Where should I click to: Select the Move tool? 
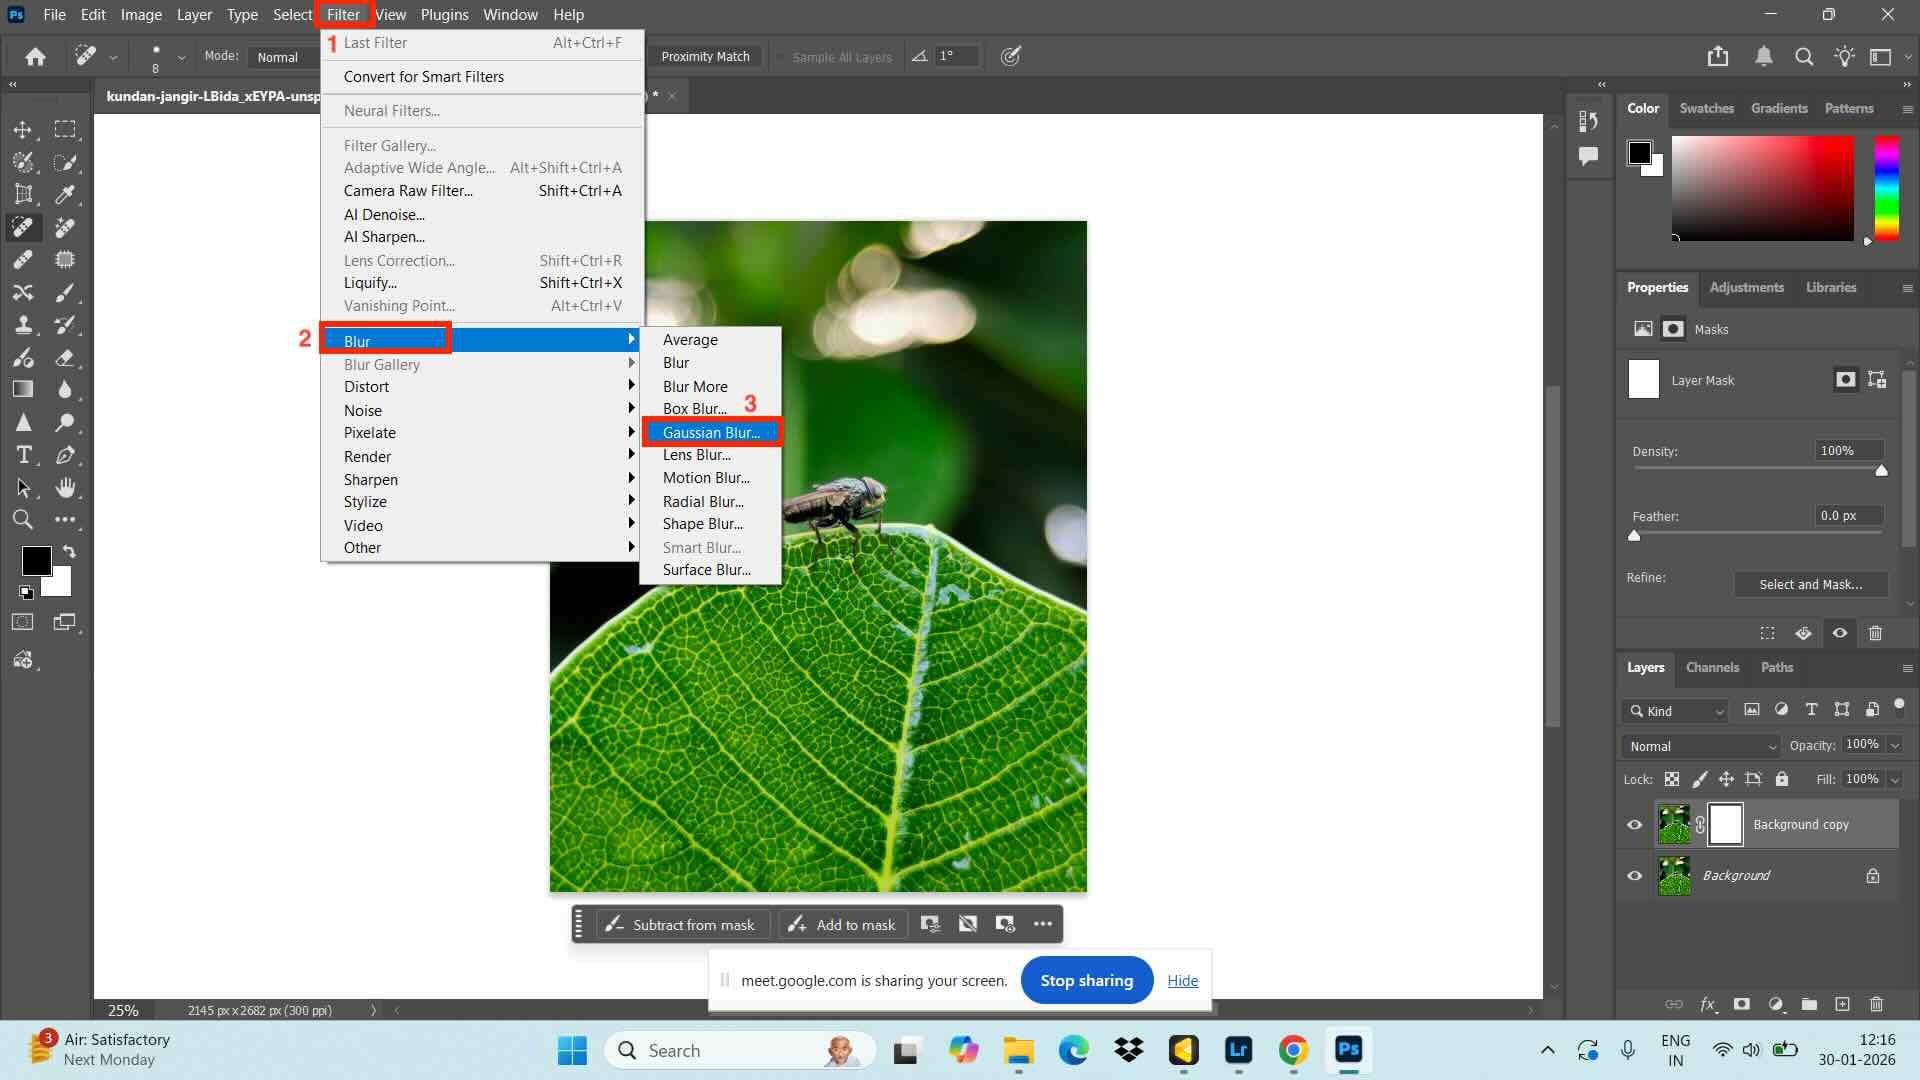click(x=23, y=130)
